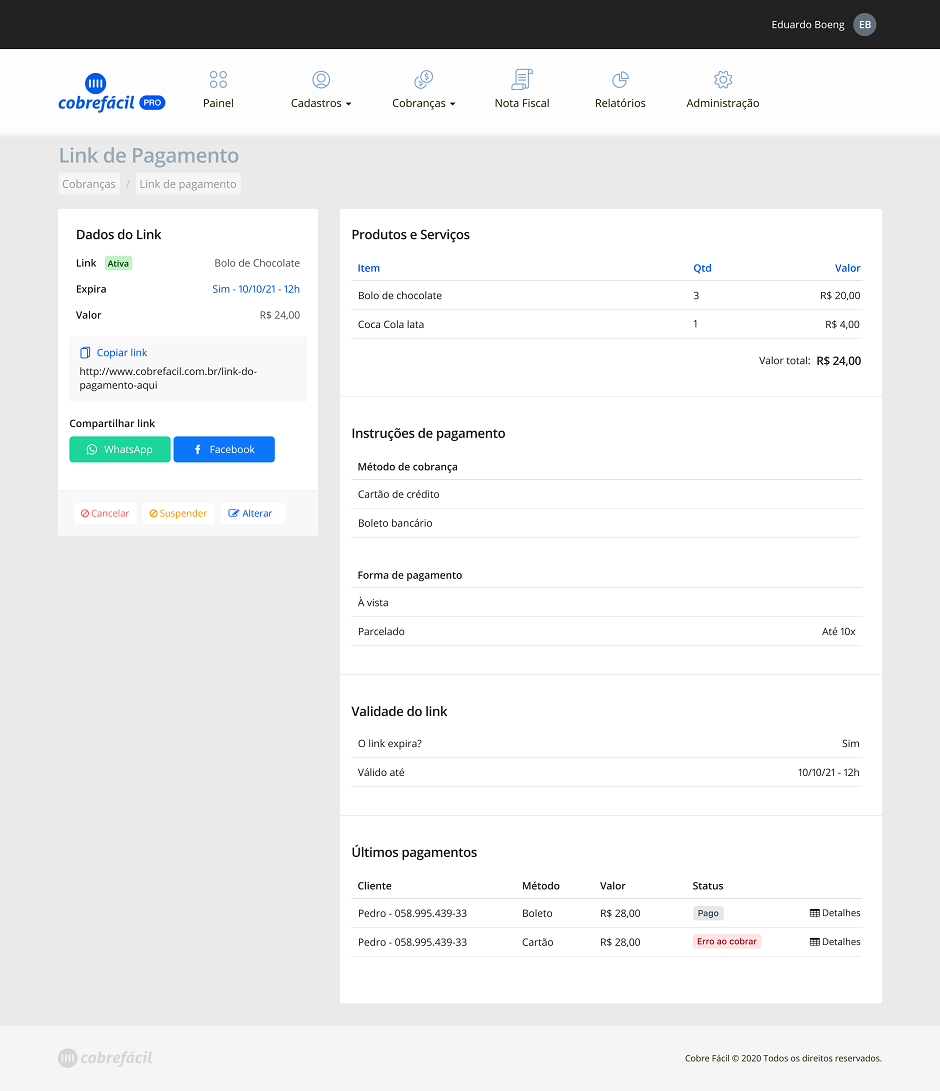The height and width of the screenshot is (1091, 940).
Task: Go to Cobranças breadcrumb
Action: [89, 184]
